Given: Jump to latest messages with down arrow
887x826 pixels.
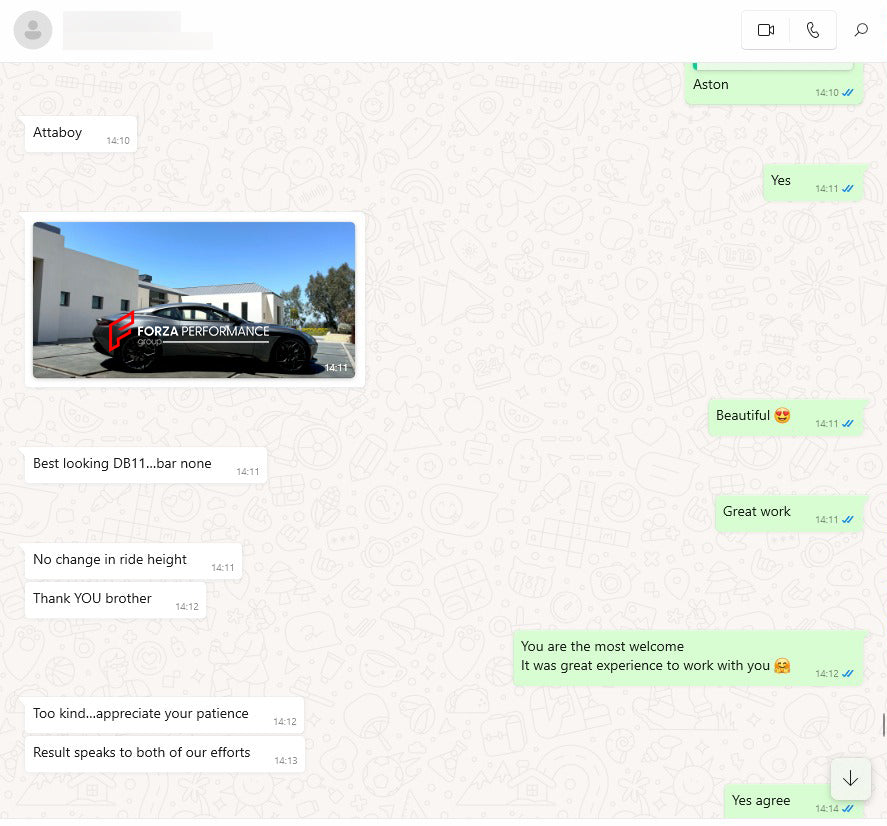Looking at the screenshot, I should (850, 779).
